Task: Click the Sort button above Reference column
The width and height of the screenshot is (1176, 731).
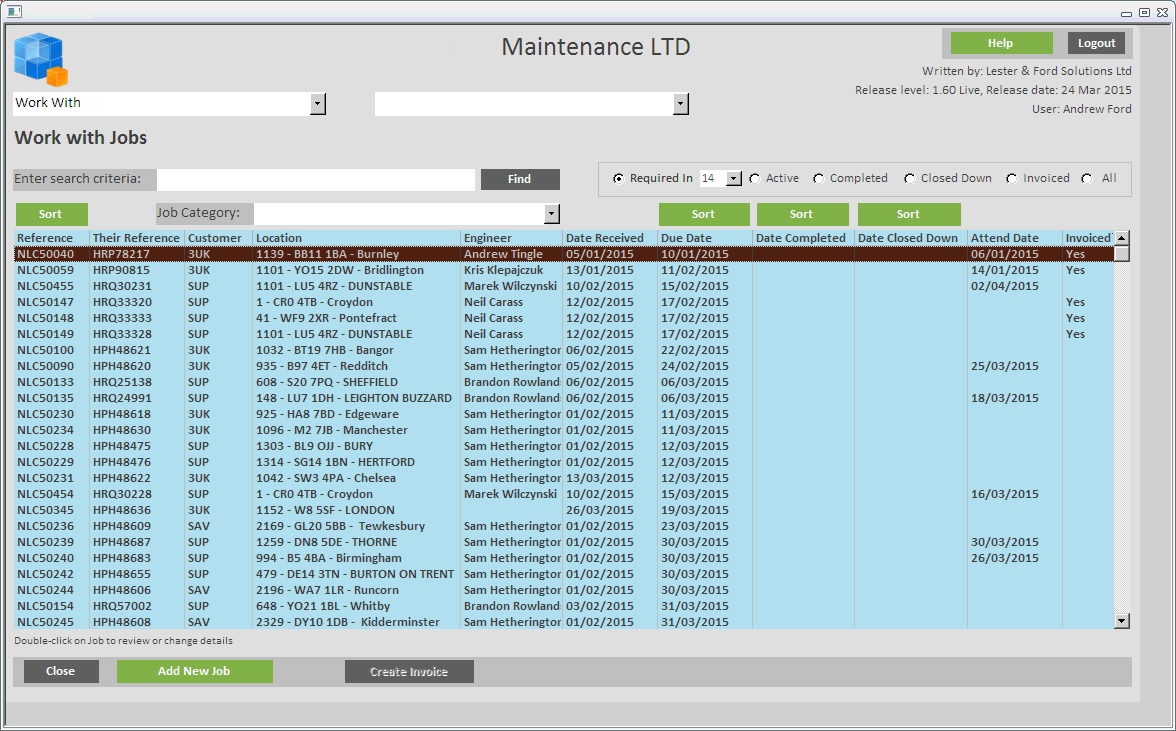Action: pyautogui.click(x=51, y=214)
